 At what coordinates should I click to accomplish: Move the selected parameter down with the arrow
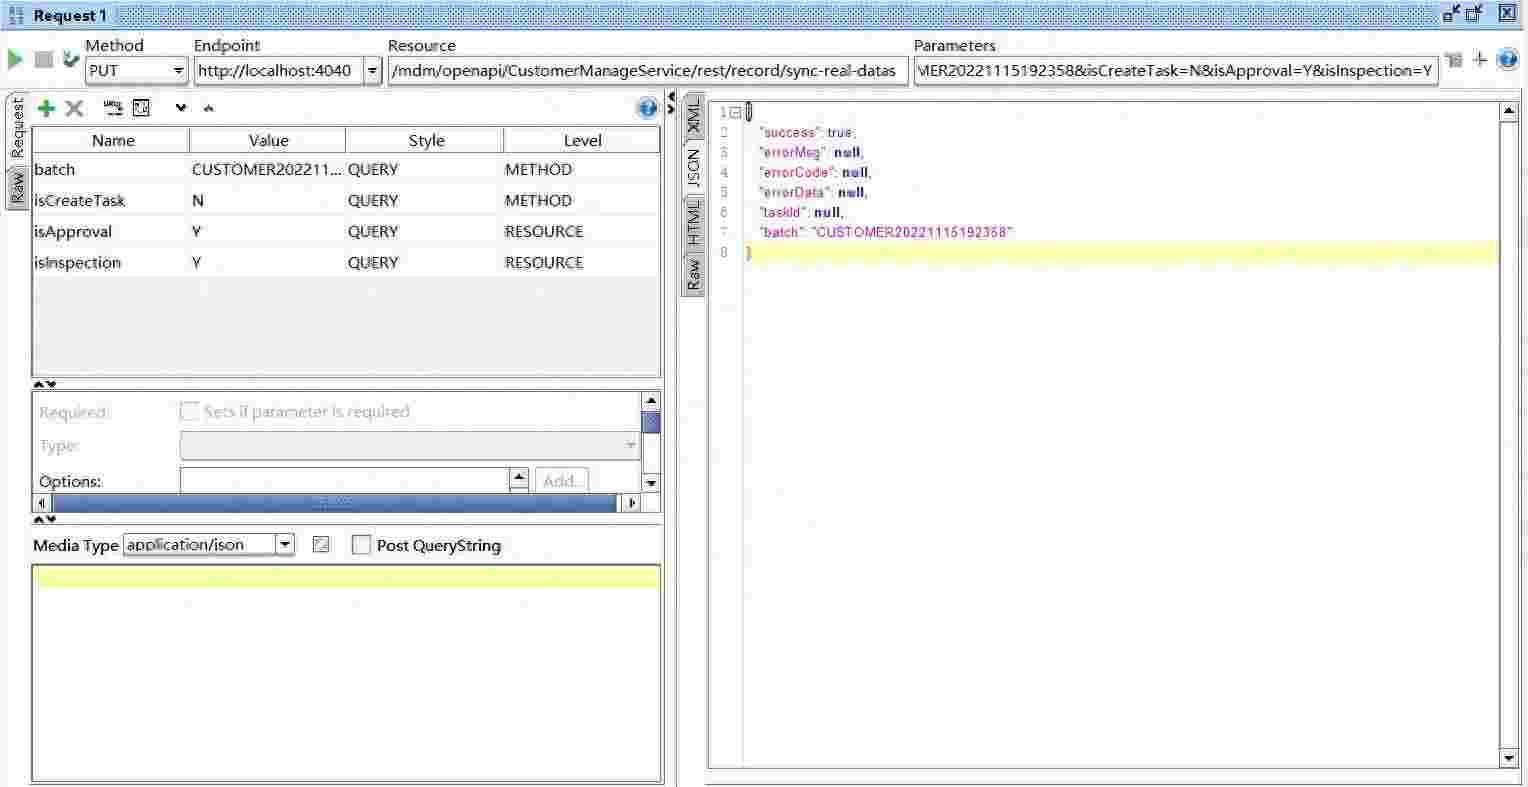pyautogui.click(x=181, y=108)
